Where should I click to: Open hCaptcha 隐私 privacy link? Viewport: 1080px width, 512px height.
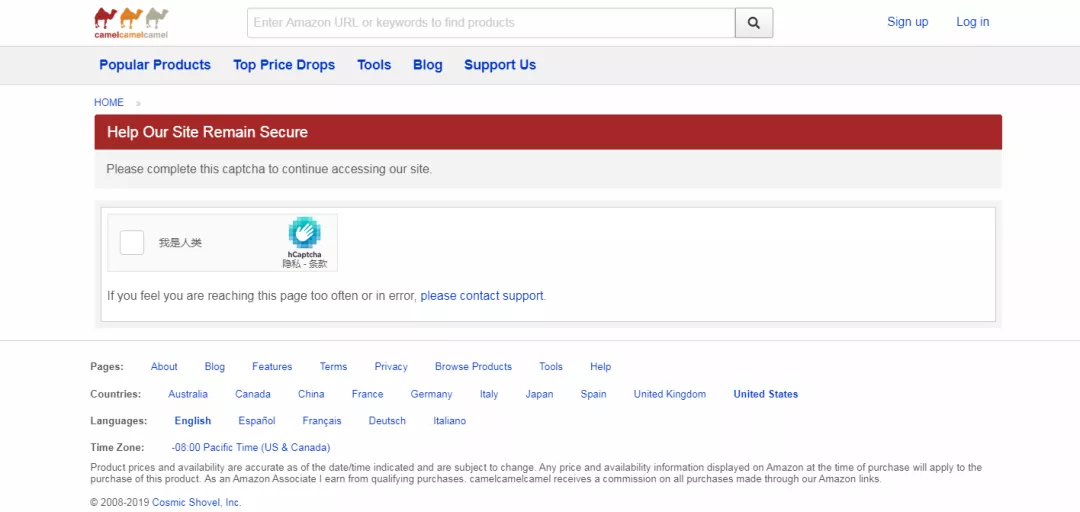click(290, 264)
